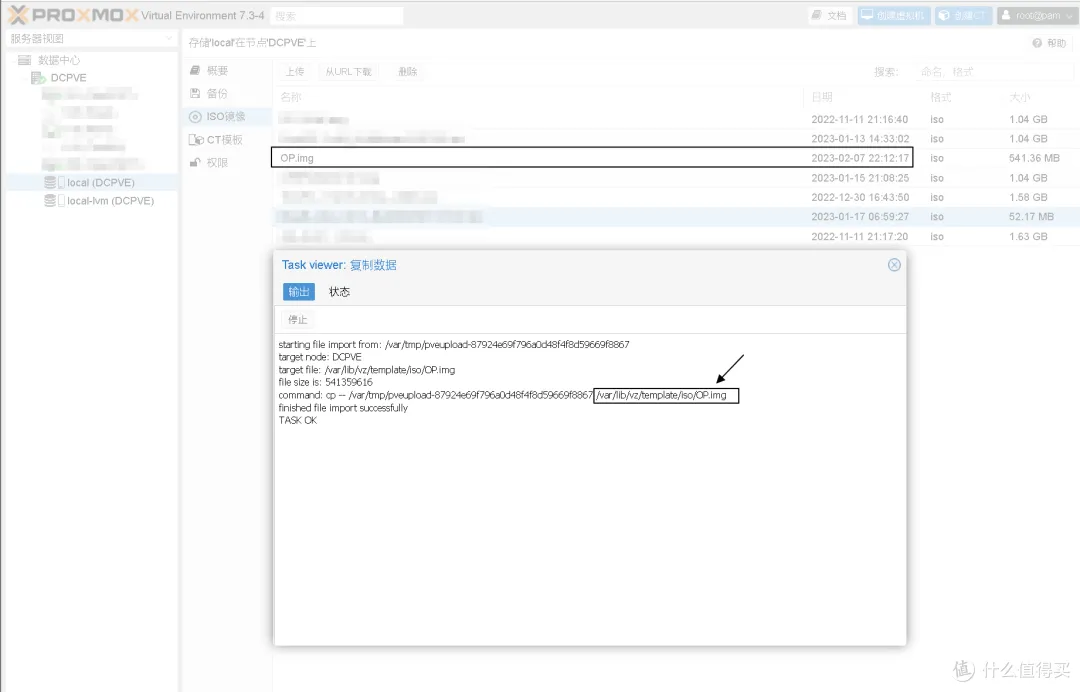1080x692 pixels.
Task: Click 创建虚拟机 (Create VM) button
Action: pos(894,16)
